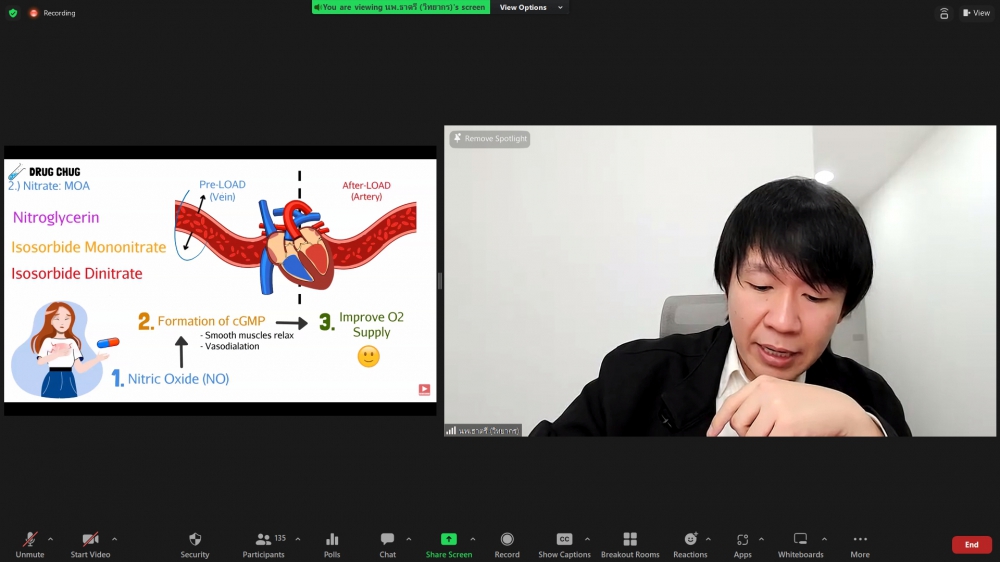The width and height of the screenshot is (1000, 562).
Task: Open Breakout Rooms
Action: pyautogui.click(x=630, y=540)
